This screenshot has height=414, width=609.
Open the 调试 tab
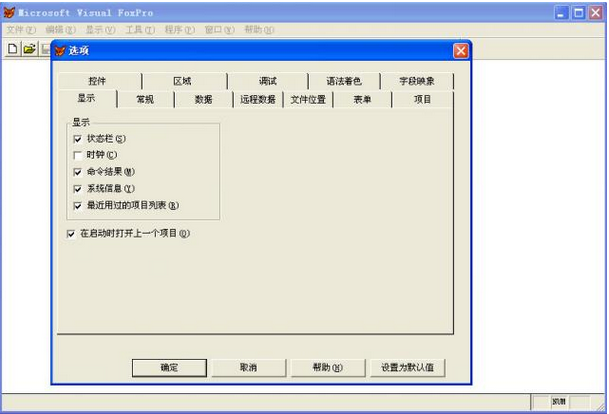click(268, 81)
